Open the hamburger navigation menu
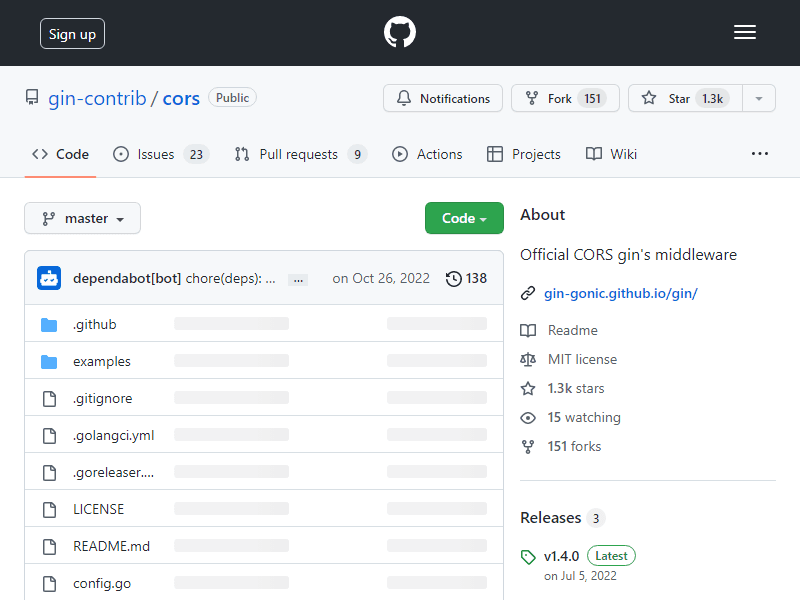800x600 pixels. (x=744, y=33)
